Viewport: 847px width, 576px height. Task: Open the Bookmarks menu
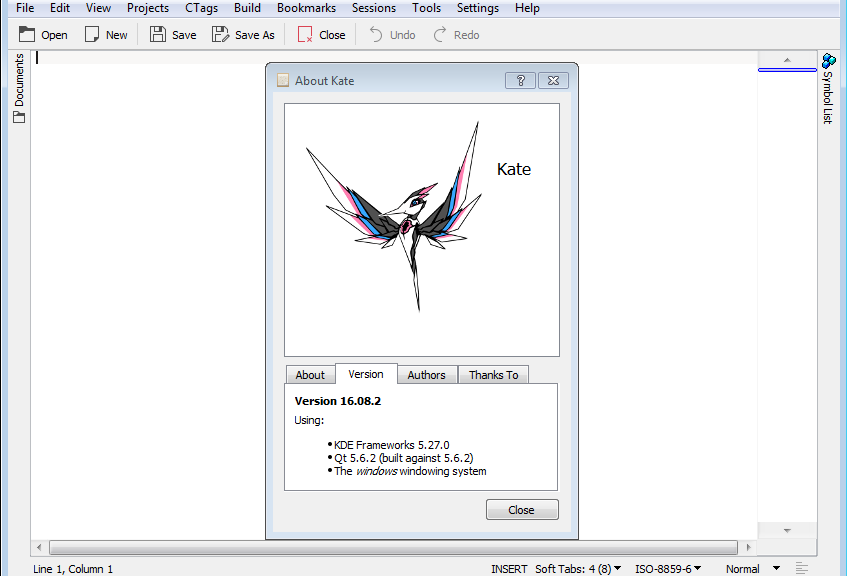(x=306, y=8)
